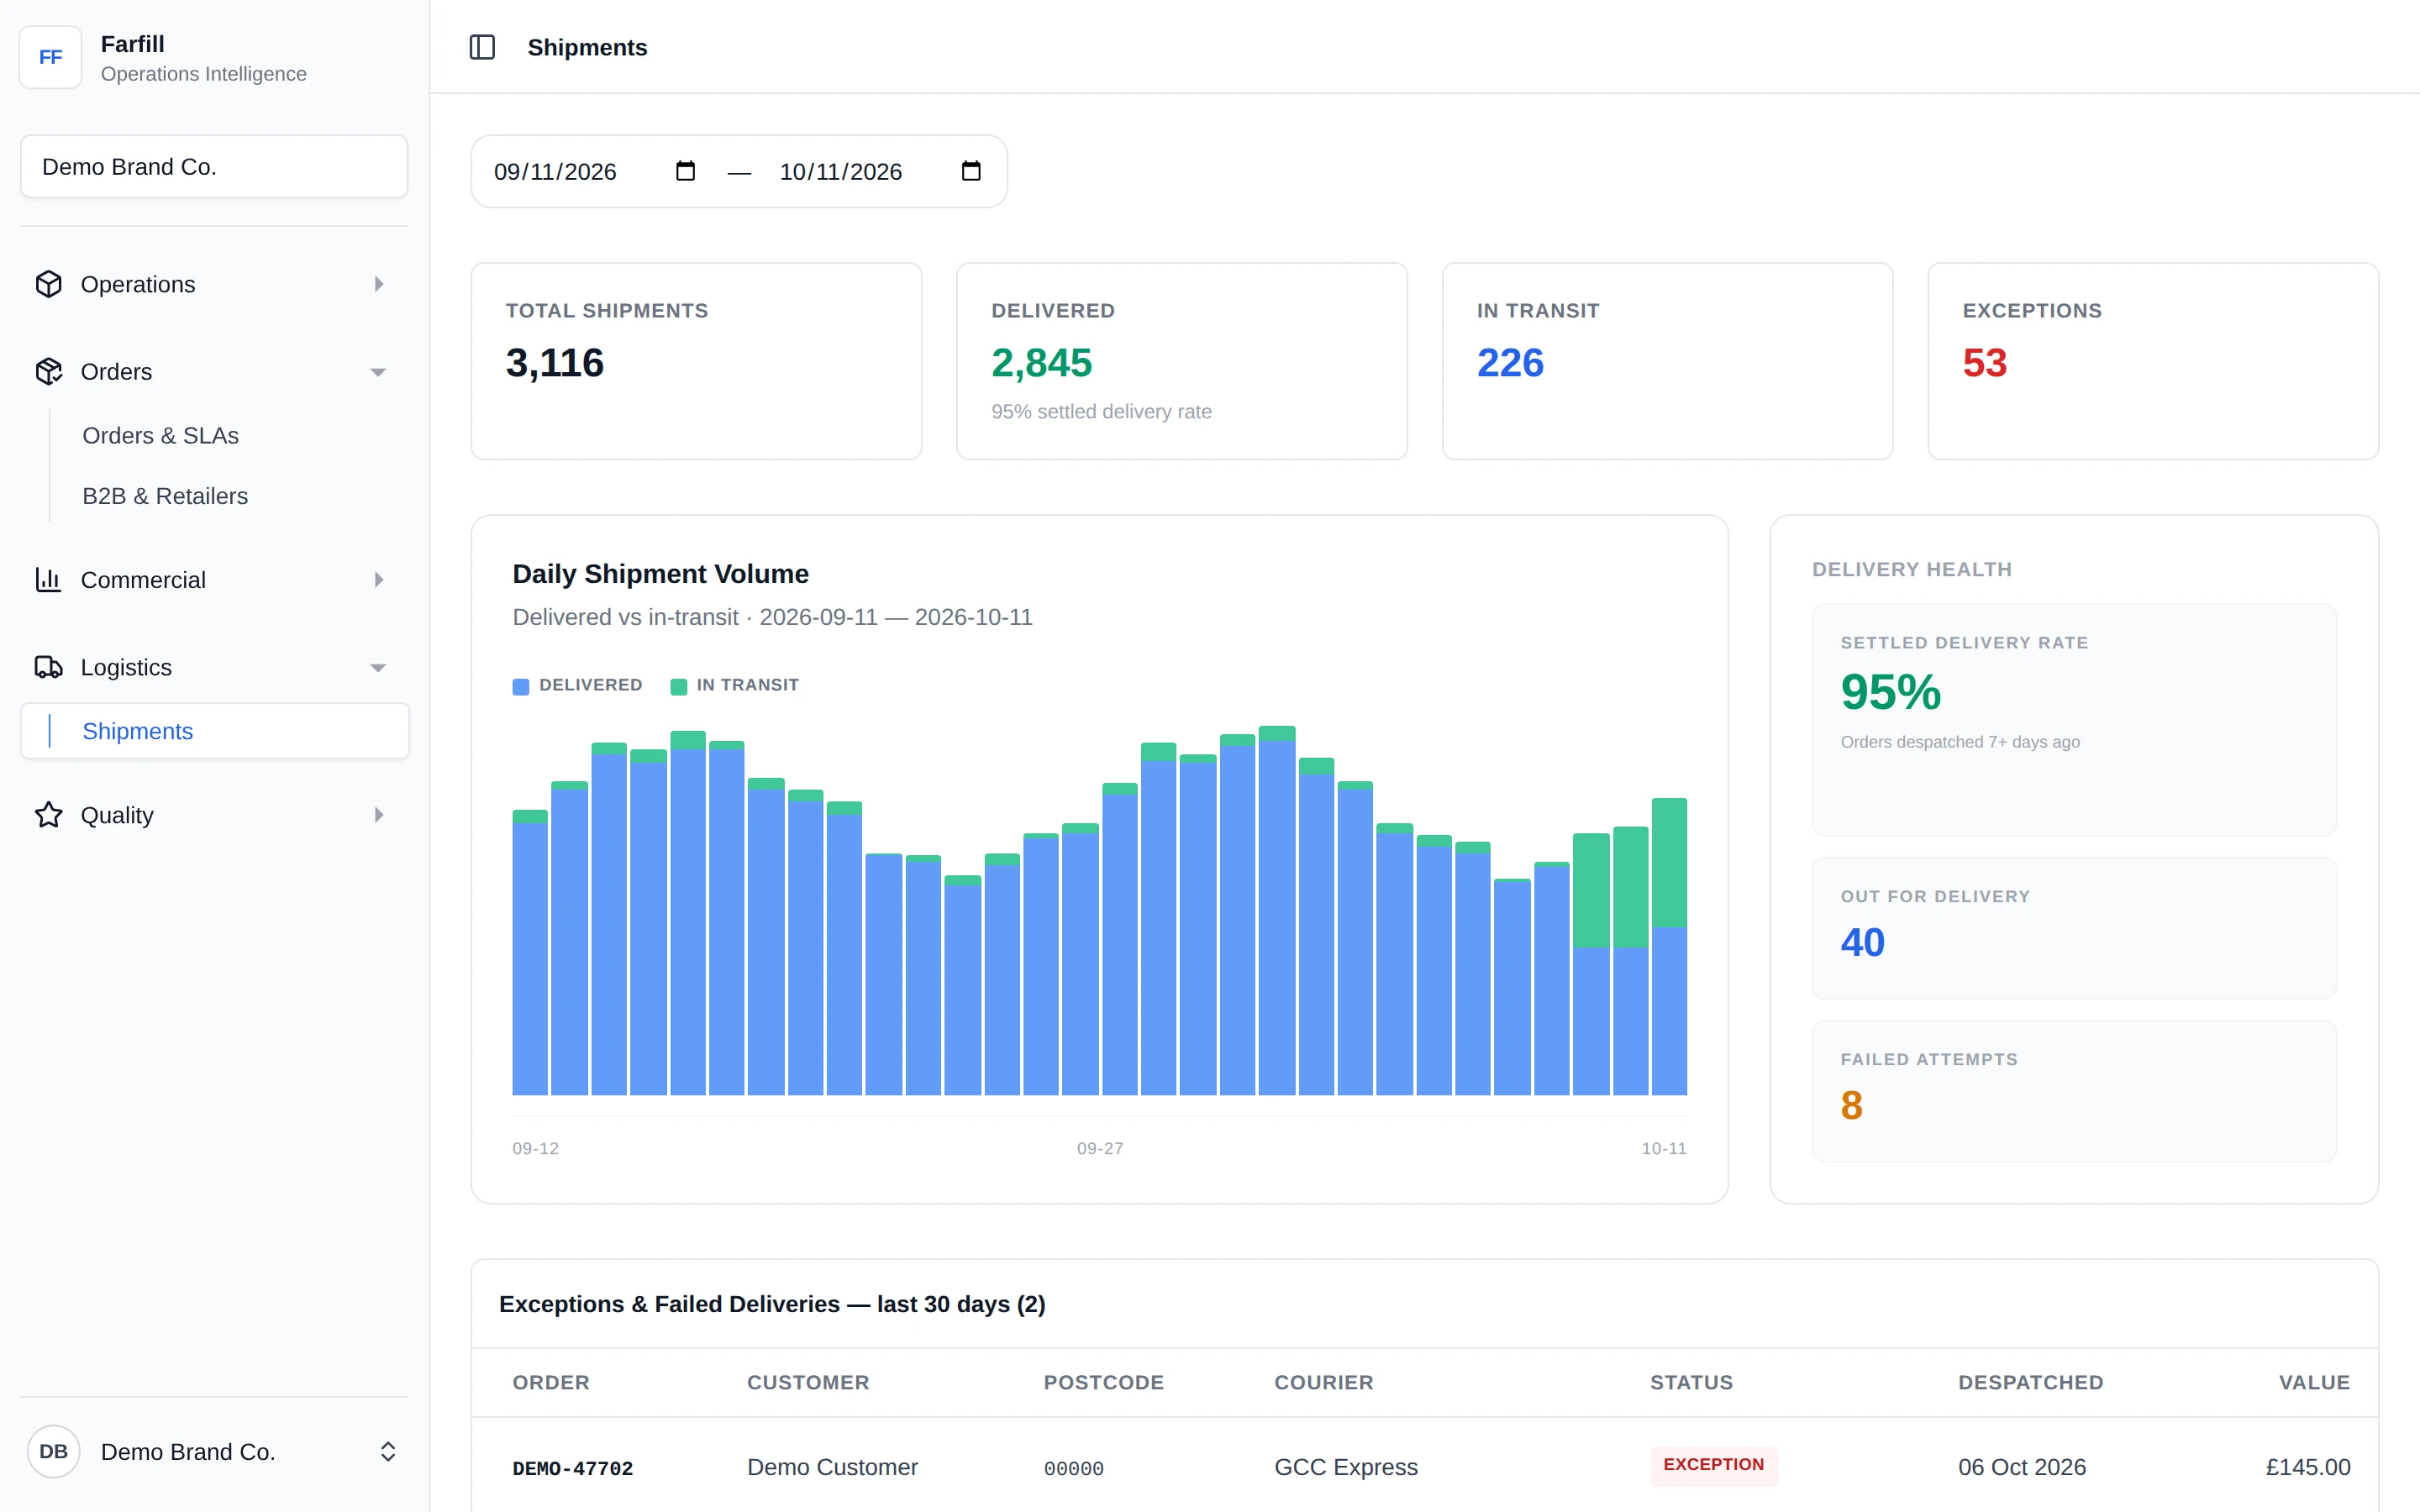Click the Total Shipments 3,116 card
Image resolution: width=2420 pixels, height=1512 pixels.
pos(696,361)
